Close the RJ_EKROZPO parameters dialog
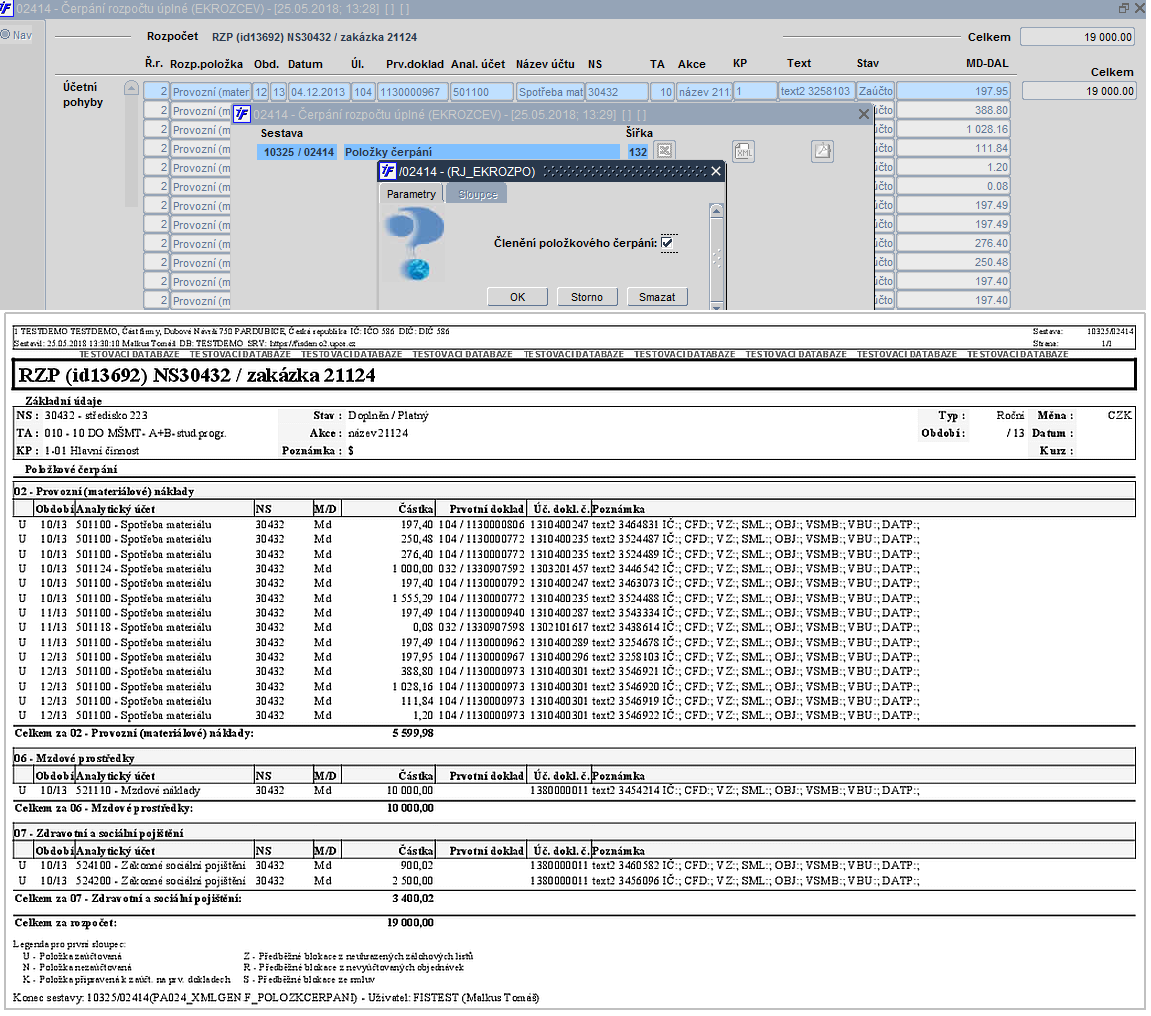1151x1016 pixels. (x=716, y=171)
